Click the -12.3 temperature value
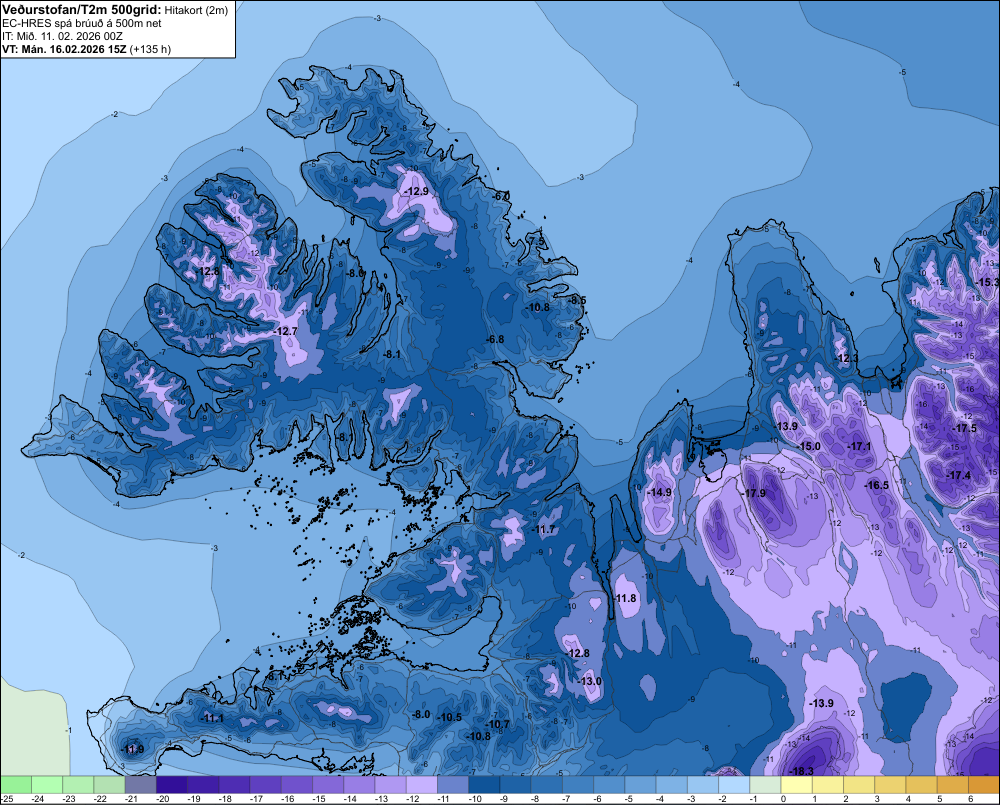This screenshot has height=805, width=1000. click(847, 358)
